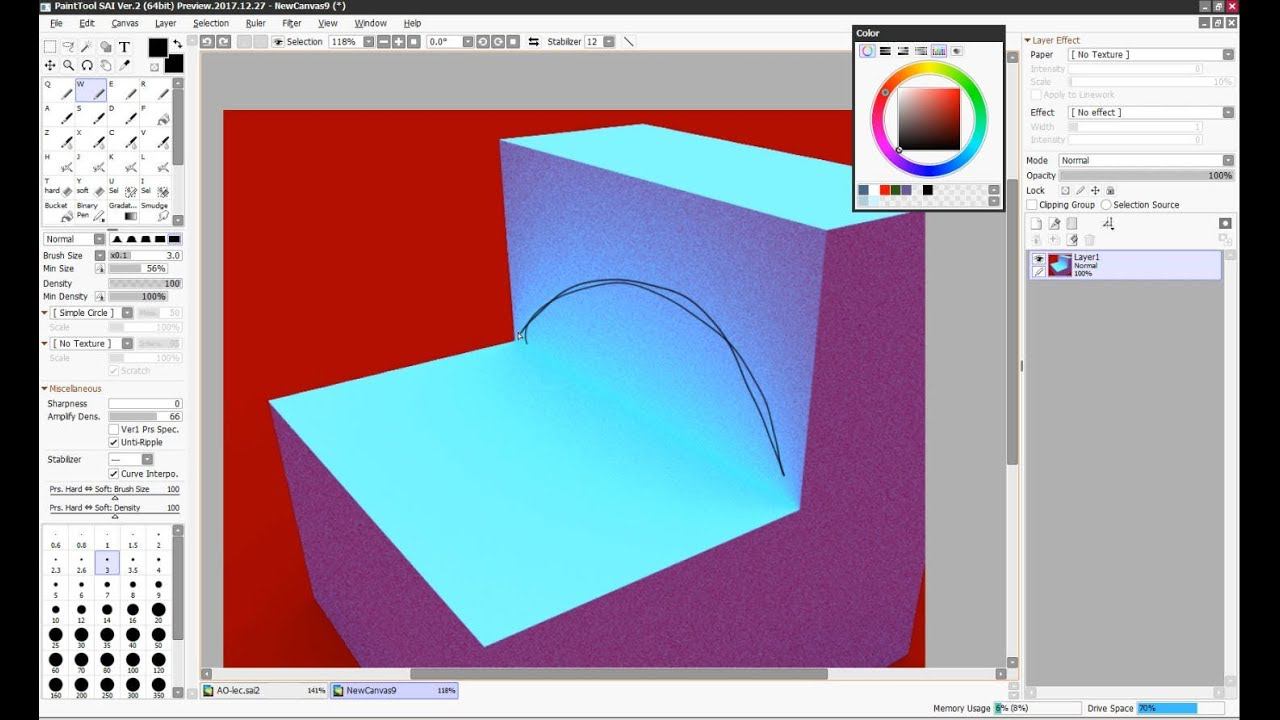1280x720 pixels.
Task: Adjust the layer Opacity slider
Action: pos(1146,175)
